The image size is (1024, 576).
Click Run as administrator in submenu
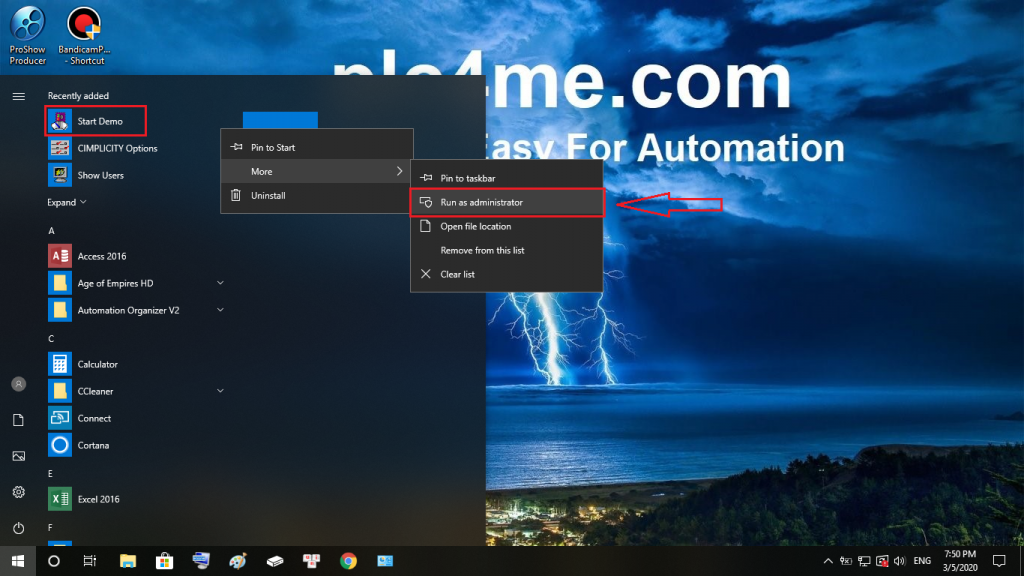coord(481,202)
